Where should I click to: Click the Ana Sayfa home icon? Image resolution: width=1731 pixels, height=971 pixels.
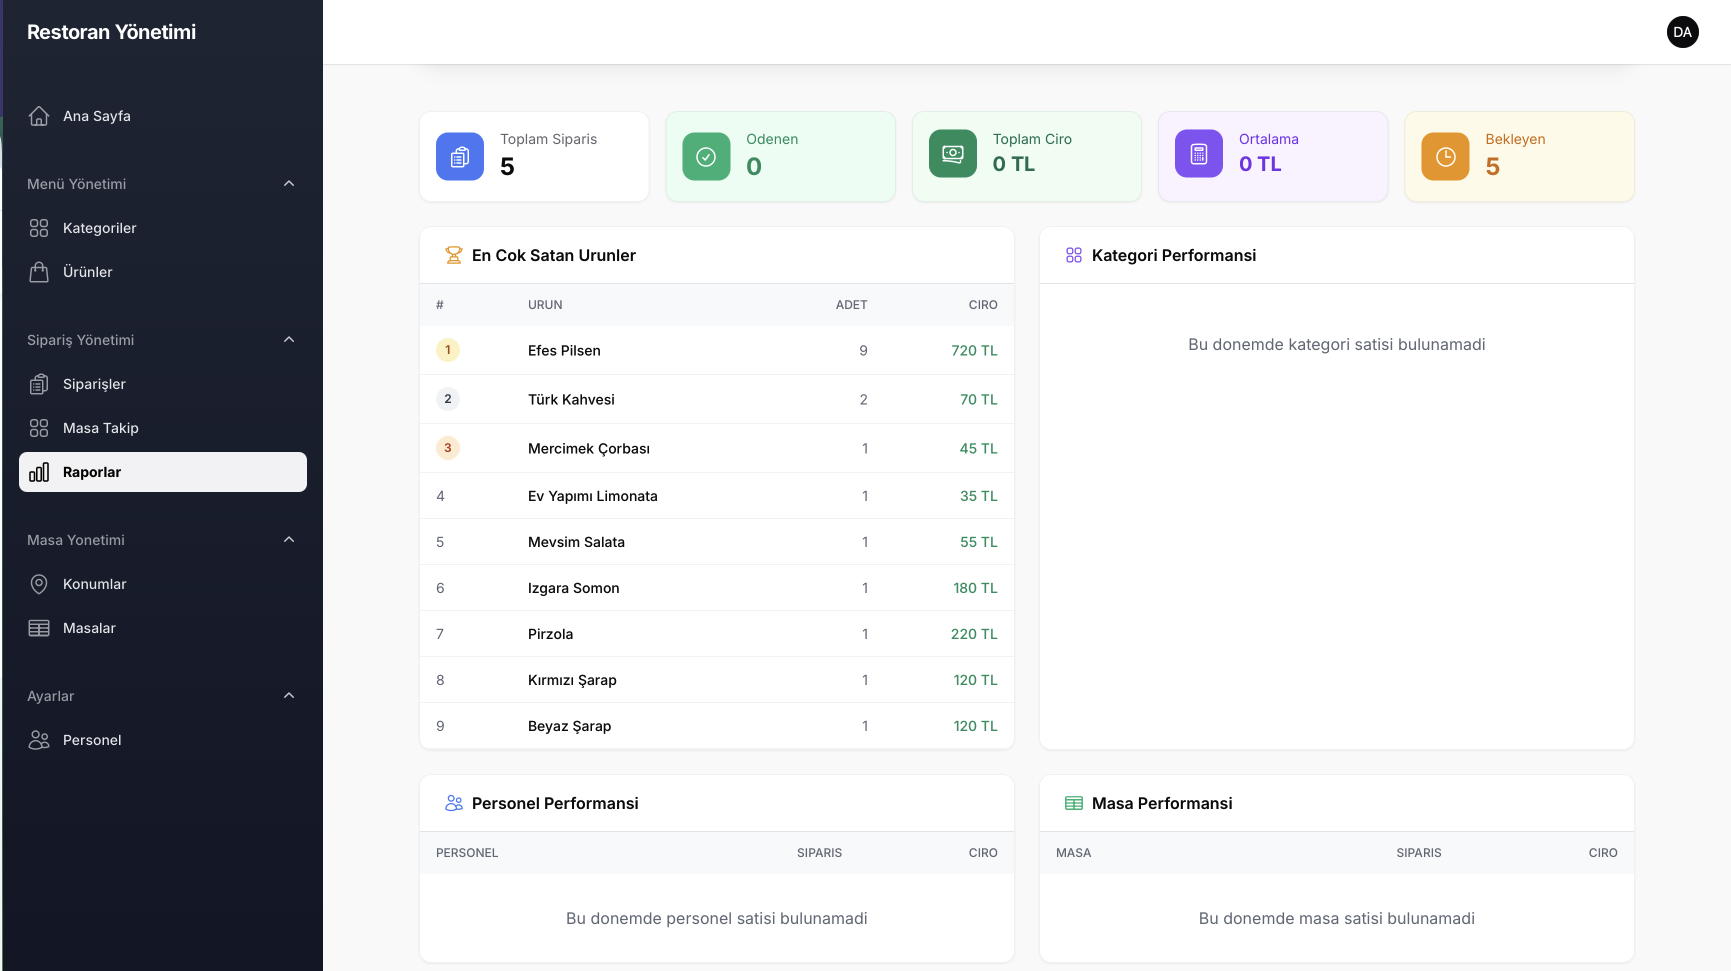(39, 116)
